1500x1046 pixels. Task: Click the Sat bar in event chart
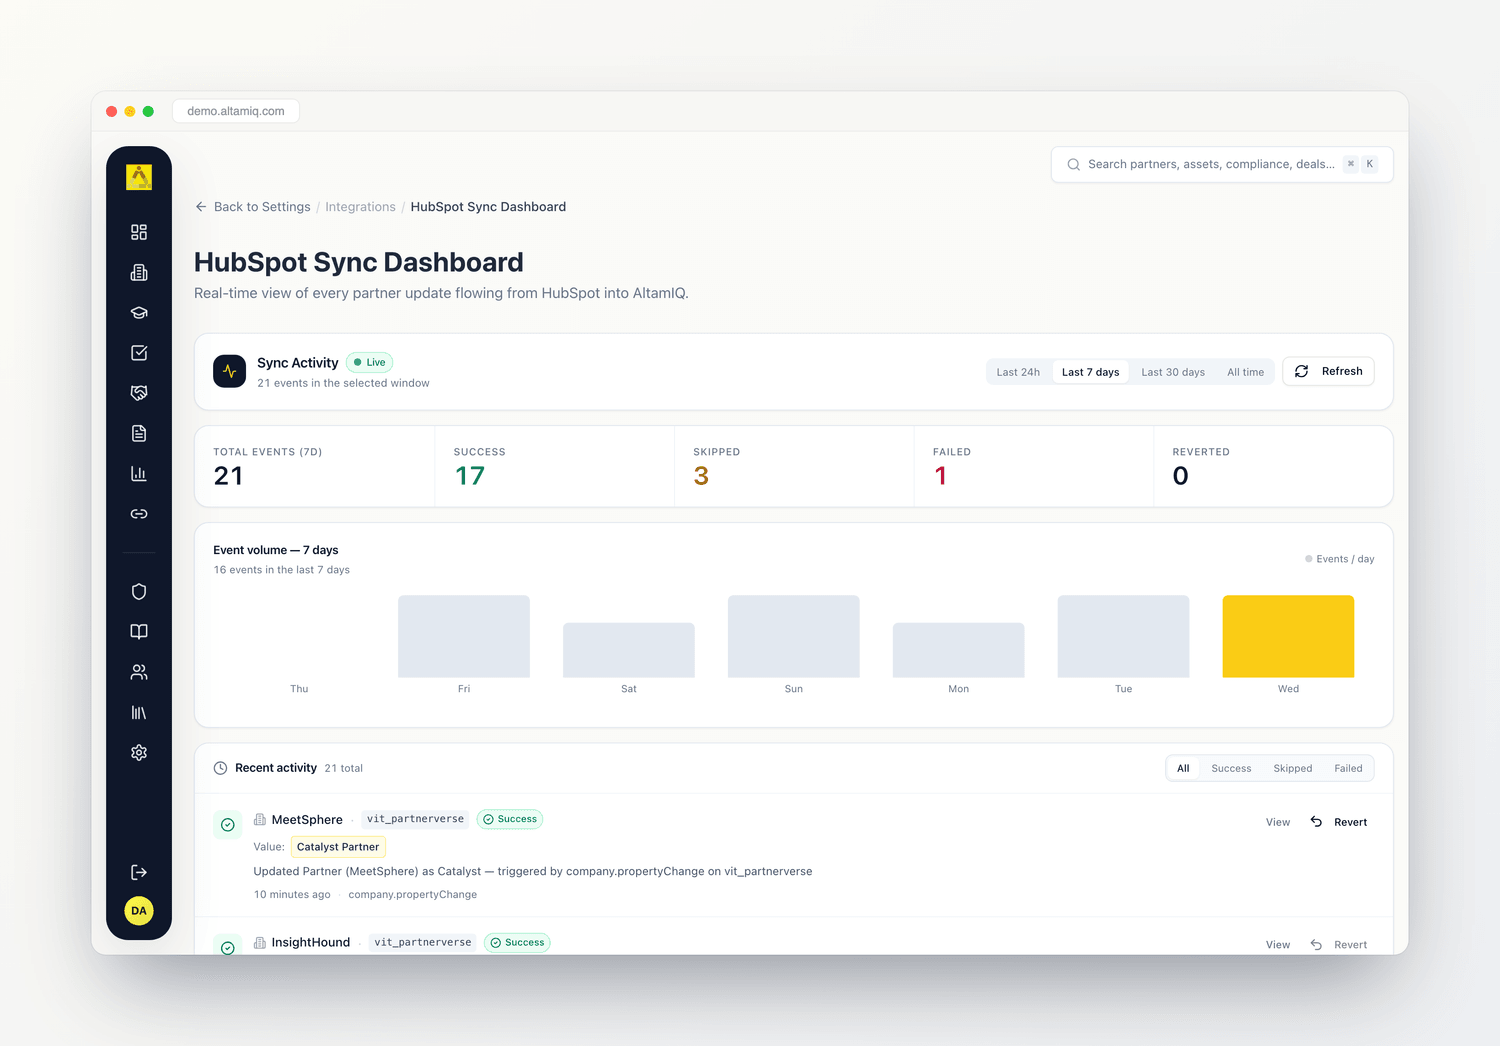point(629,650)
